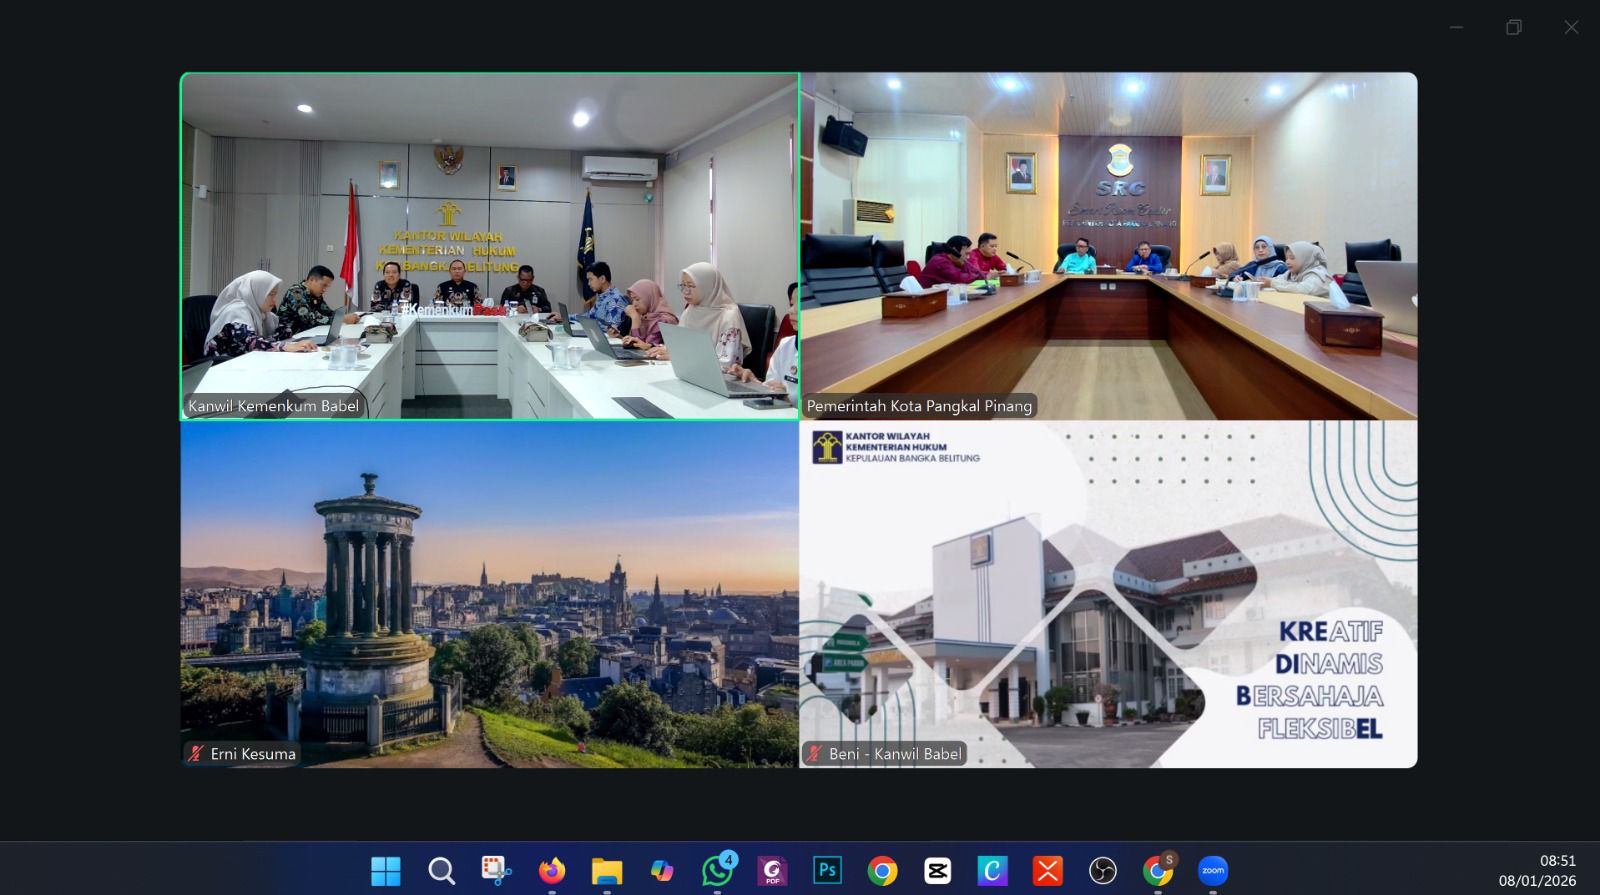Open taskbar Search
Image resolution: width=1600 pixels, height=895 pixels.
(441, 871)
